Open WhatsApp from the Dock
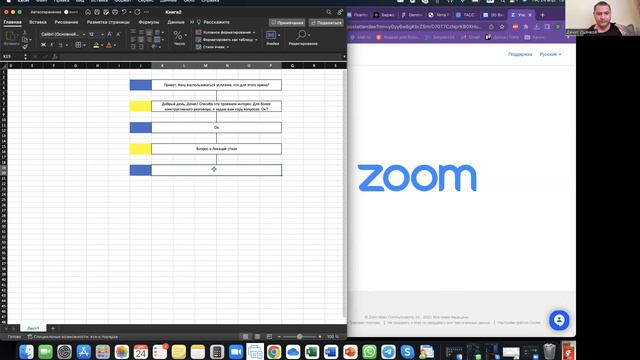This screenshot has width=640, height=360. tap(369, 351)
